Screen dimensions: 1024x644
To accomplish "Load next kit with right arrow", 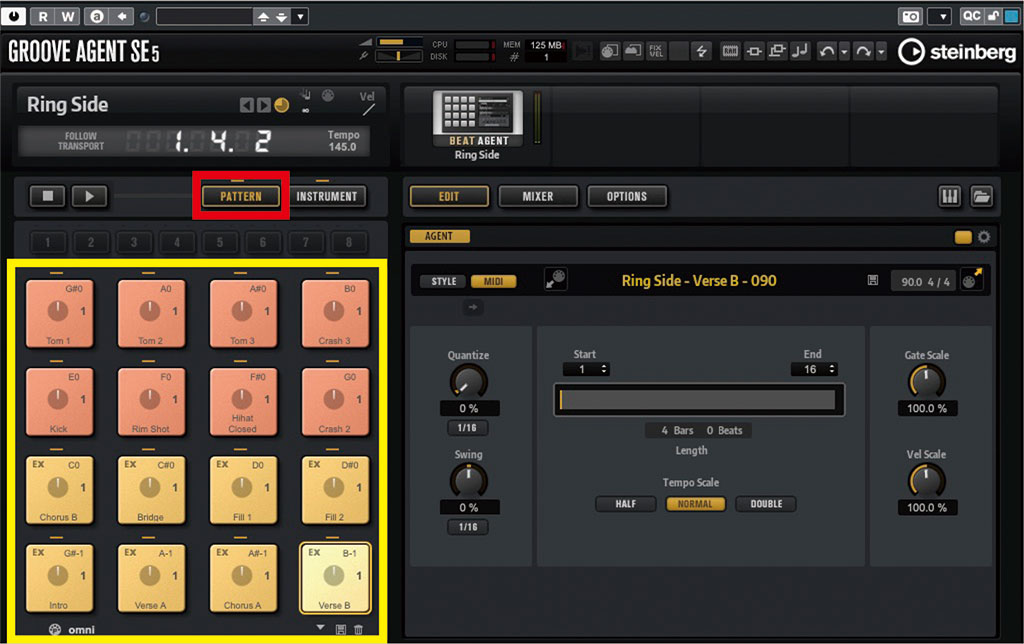I will tap(263, 105).
